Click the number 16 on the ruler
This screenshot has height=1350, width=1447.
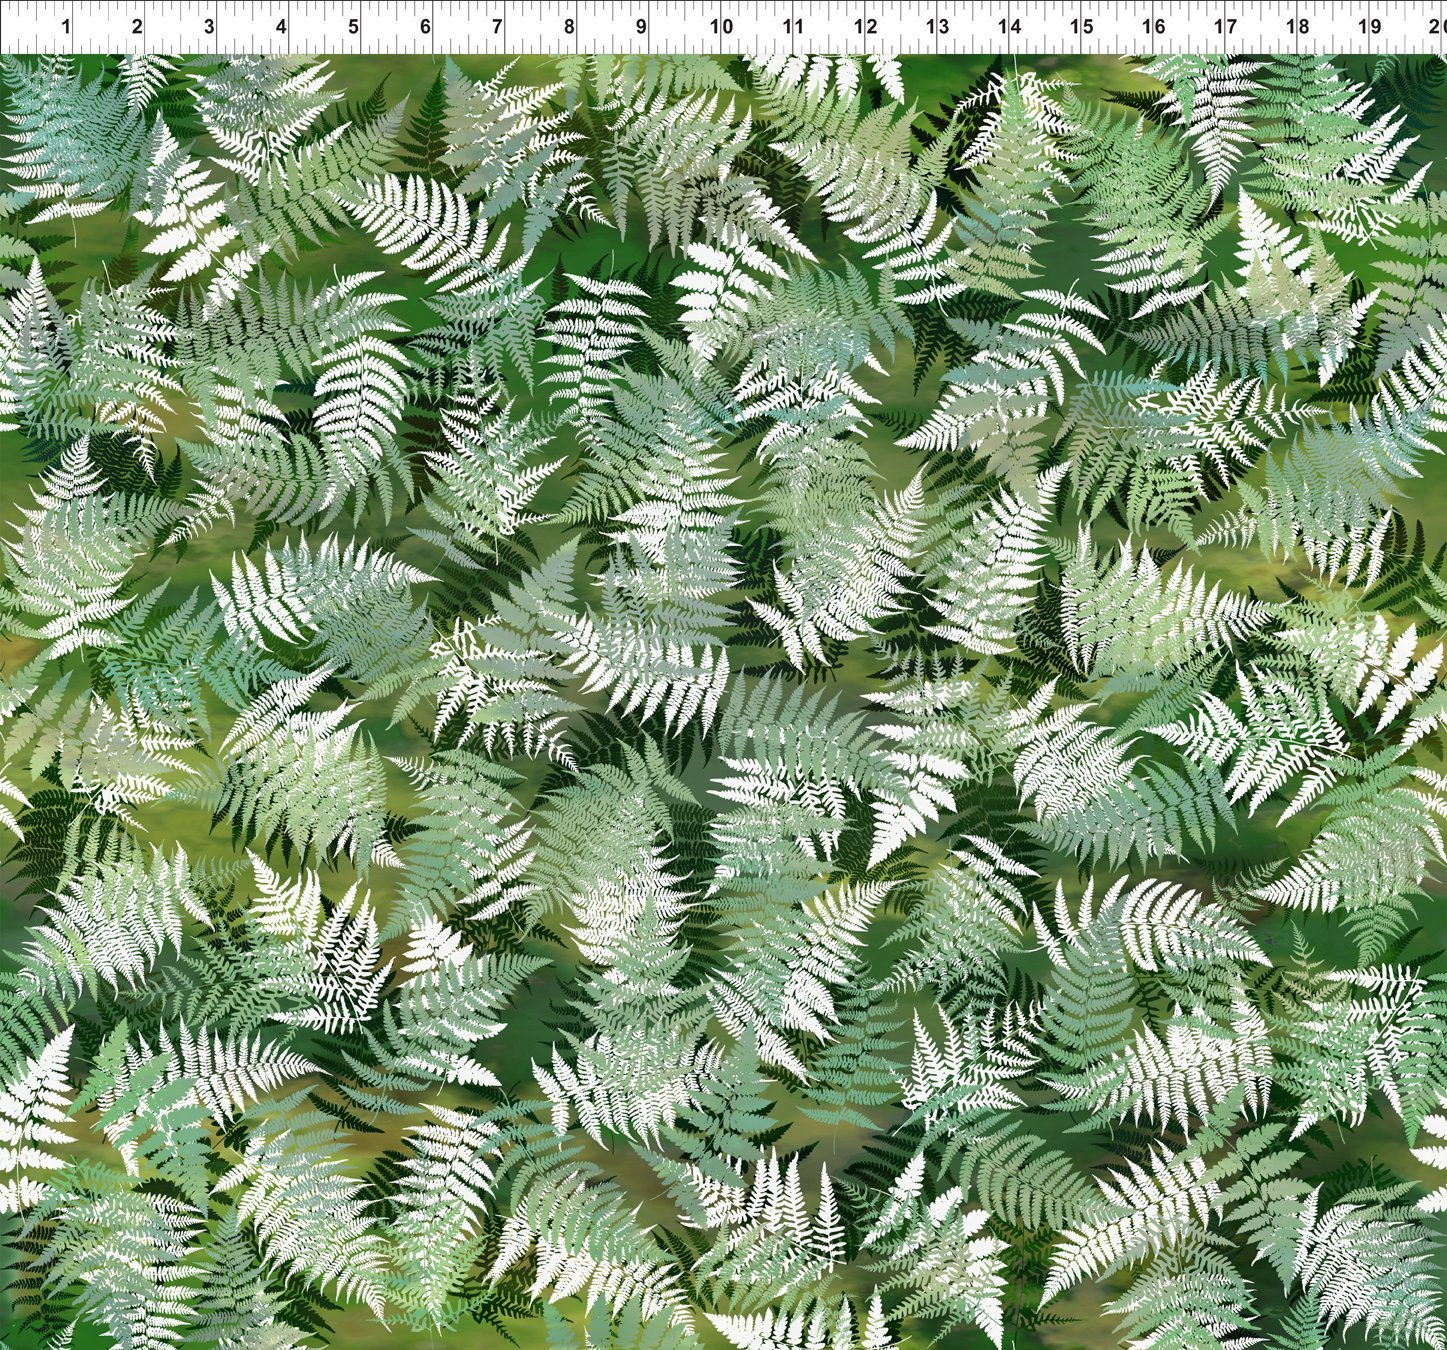1155,27
